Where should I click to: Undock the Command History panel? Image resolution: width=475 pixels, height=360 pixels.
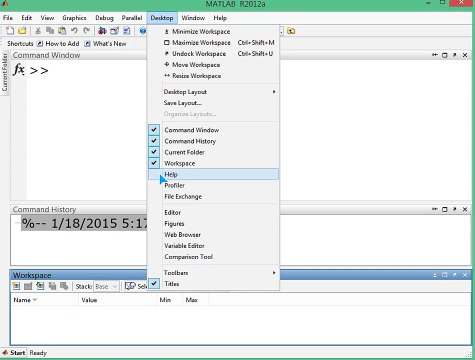click(x=455, y=209)
